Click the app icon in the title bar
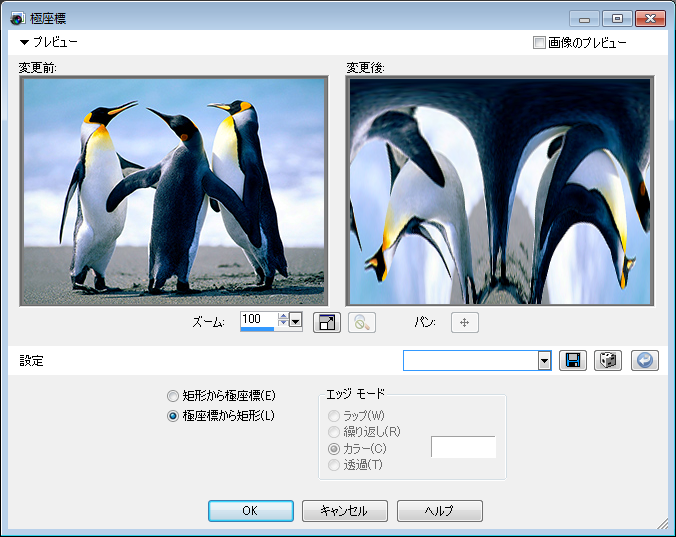 pyautogui.click(x=17, y=18)
